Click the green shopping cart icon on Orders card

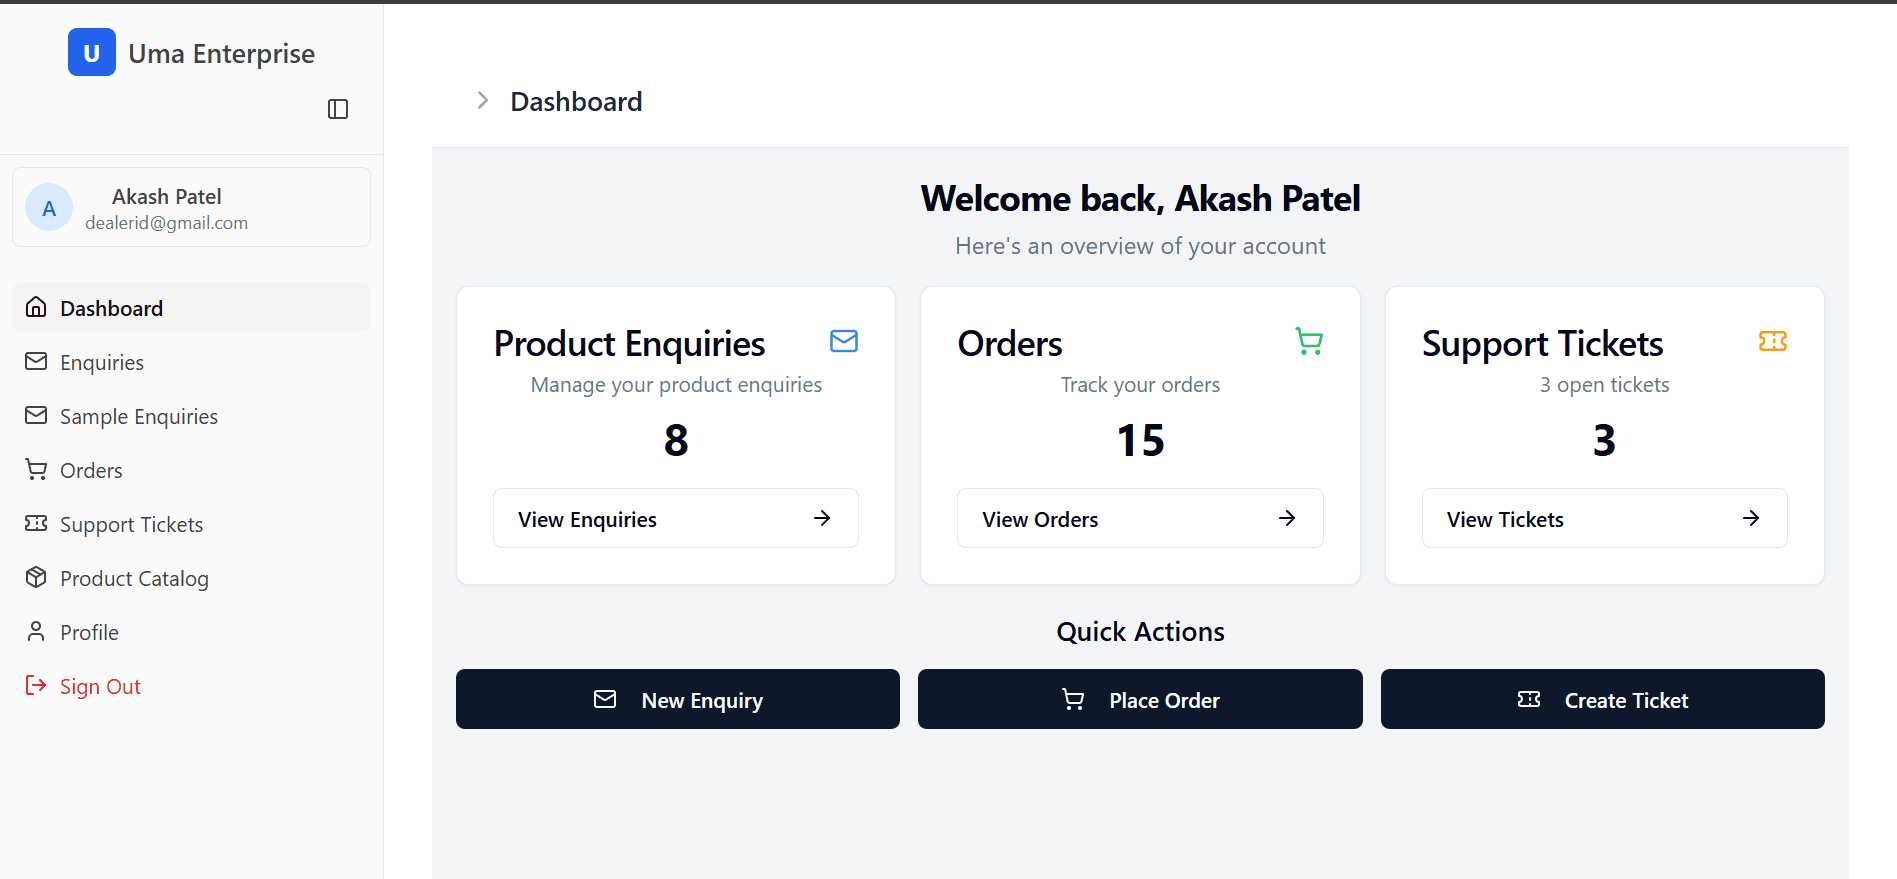pos(1309,341)
